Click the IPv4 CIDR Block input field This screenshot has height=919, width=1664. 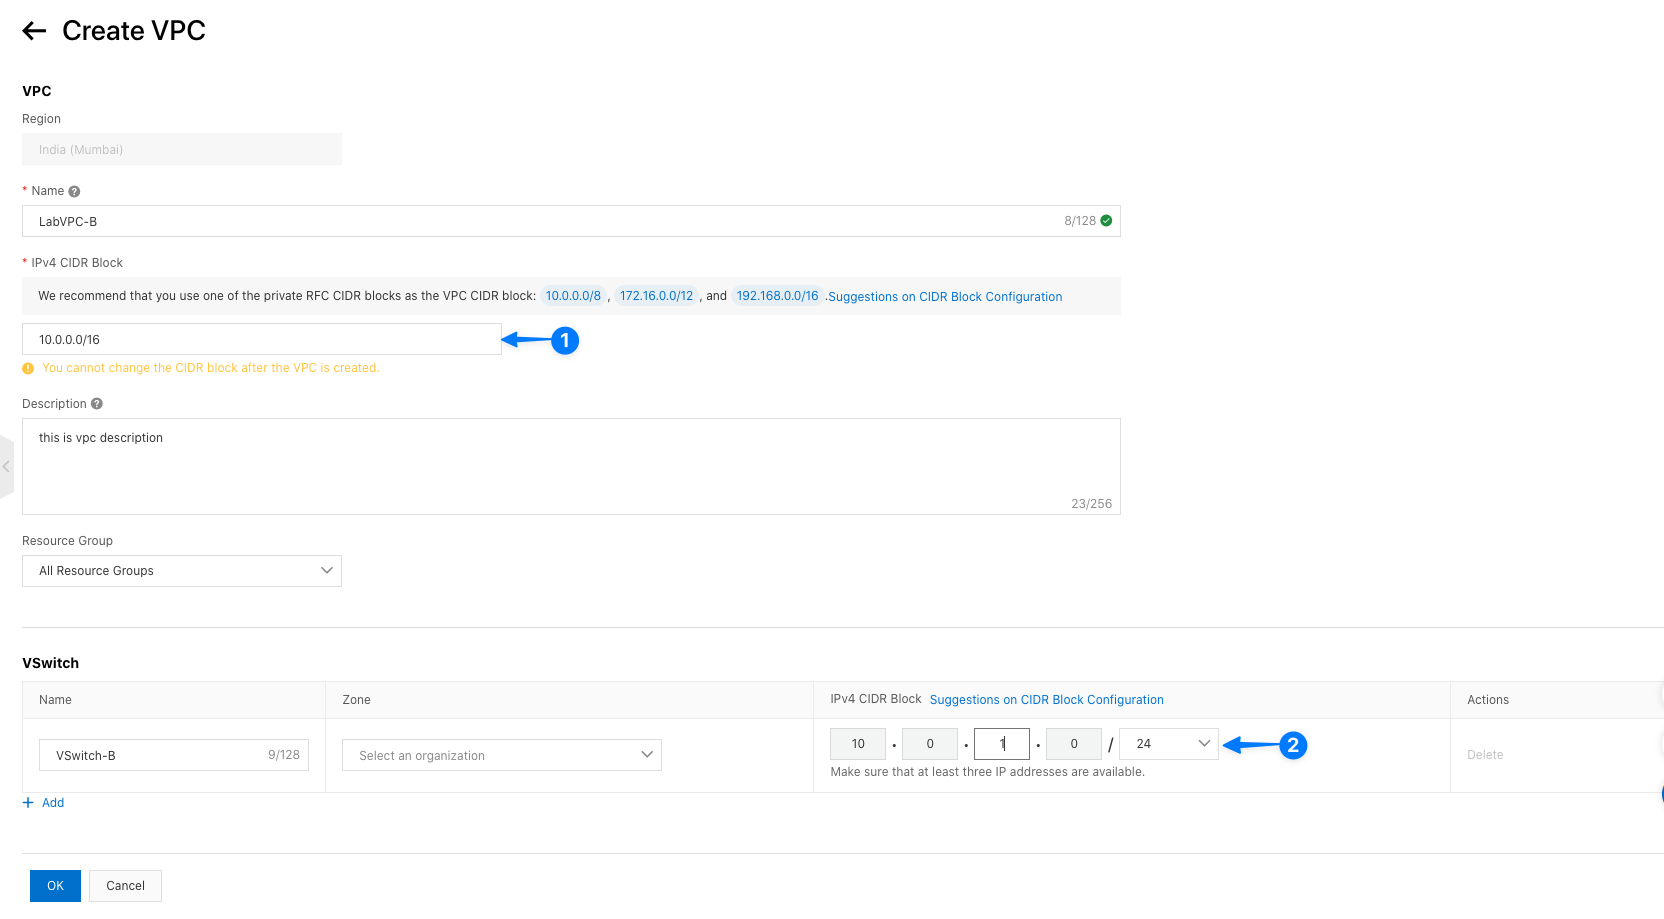click(x=261, y=340)
